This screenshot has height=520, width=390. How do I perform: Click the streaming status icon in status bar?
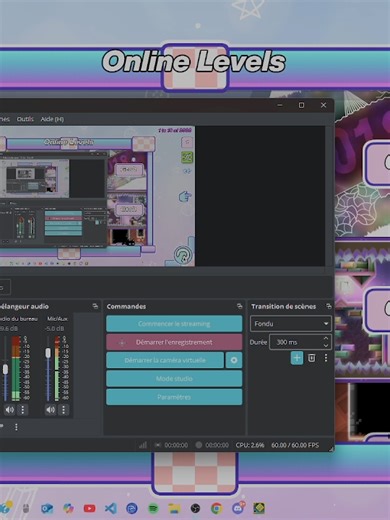tap(158, 445)
